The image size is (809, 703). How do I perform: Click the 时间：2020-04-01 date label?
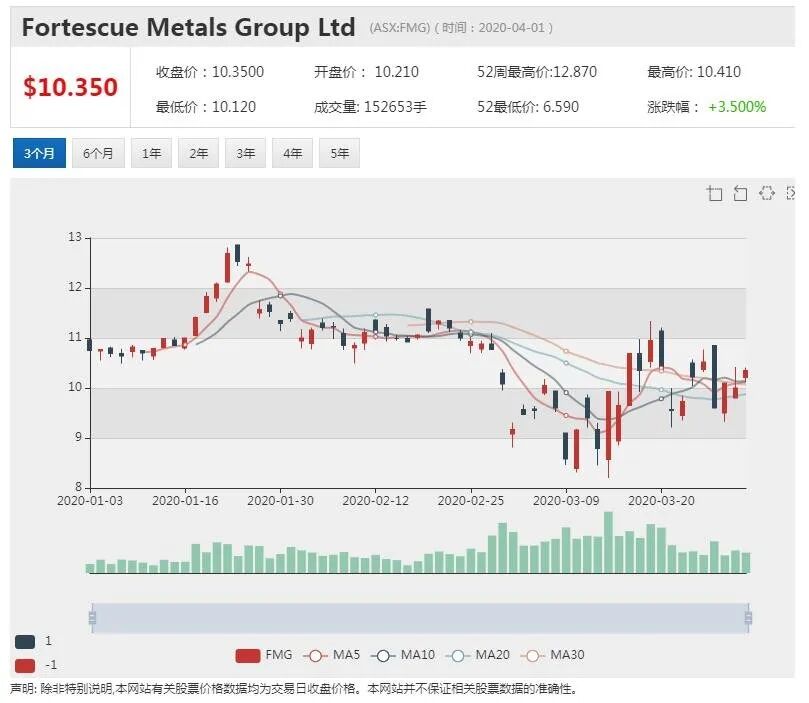(x=494, y=28)
